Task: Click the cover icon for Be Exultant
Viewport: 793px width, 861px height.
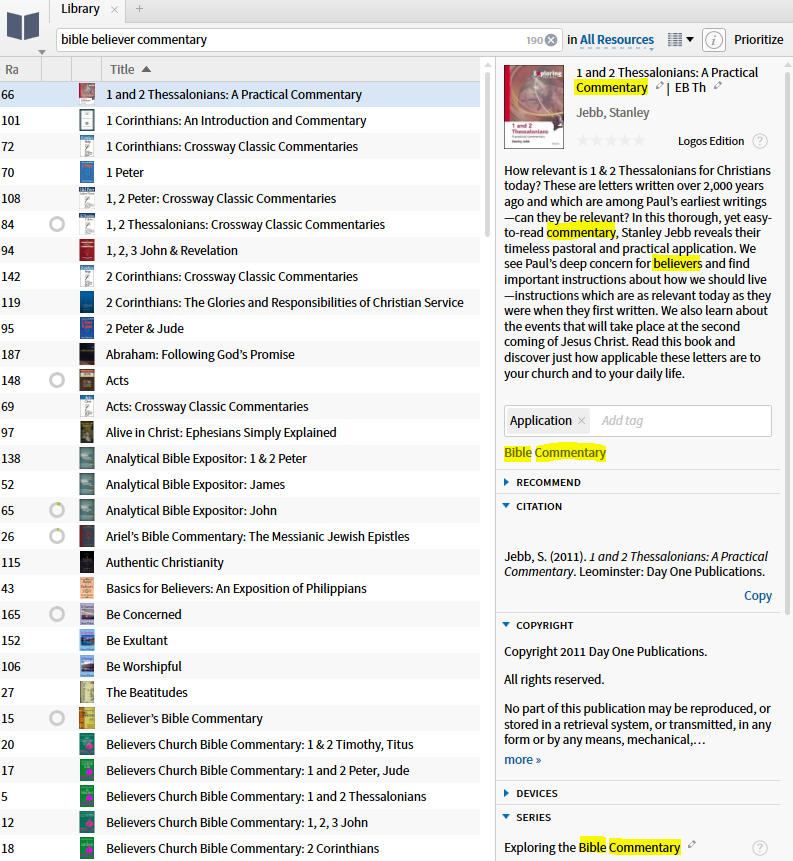Action: [x=87, y=640]
